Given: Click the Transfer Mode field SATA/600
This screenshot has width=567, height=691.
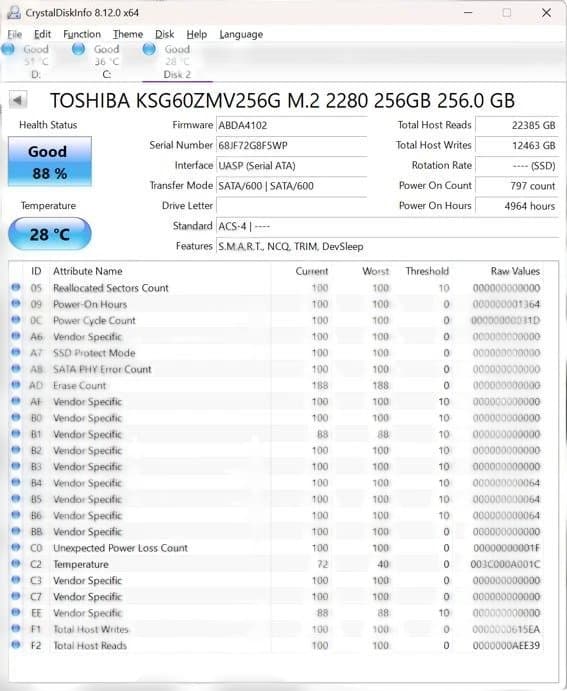Looking at the screenshot, I should (292, 186).
